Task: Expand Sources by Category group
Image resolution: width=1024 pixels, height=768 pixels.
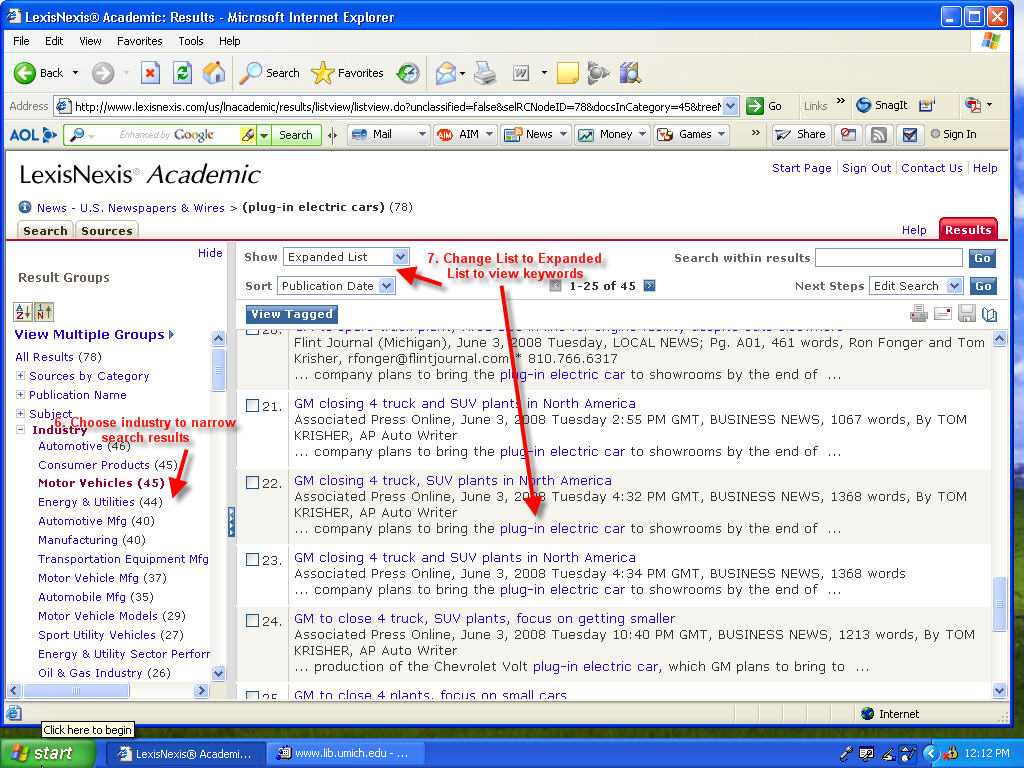Action: point(21,376)
